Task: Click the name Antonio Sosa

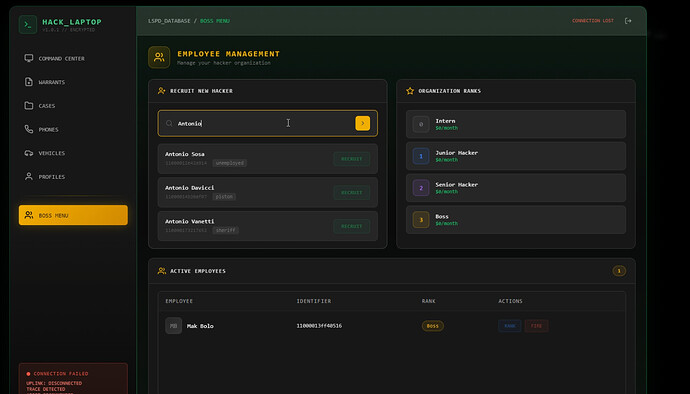Action: tap(185, 154)
